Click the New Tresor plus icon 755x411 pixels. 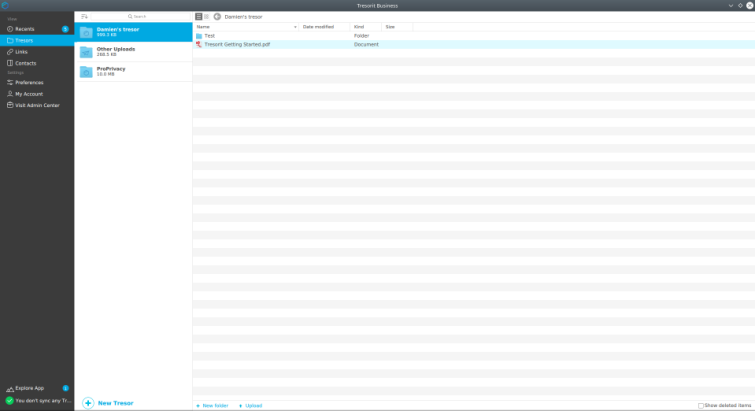(88, 403)
